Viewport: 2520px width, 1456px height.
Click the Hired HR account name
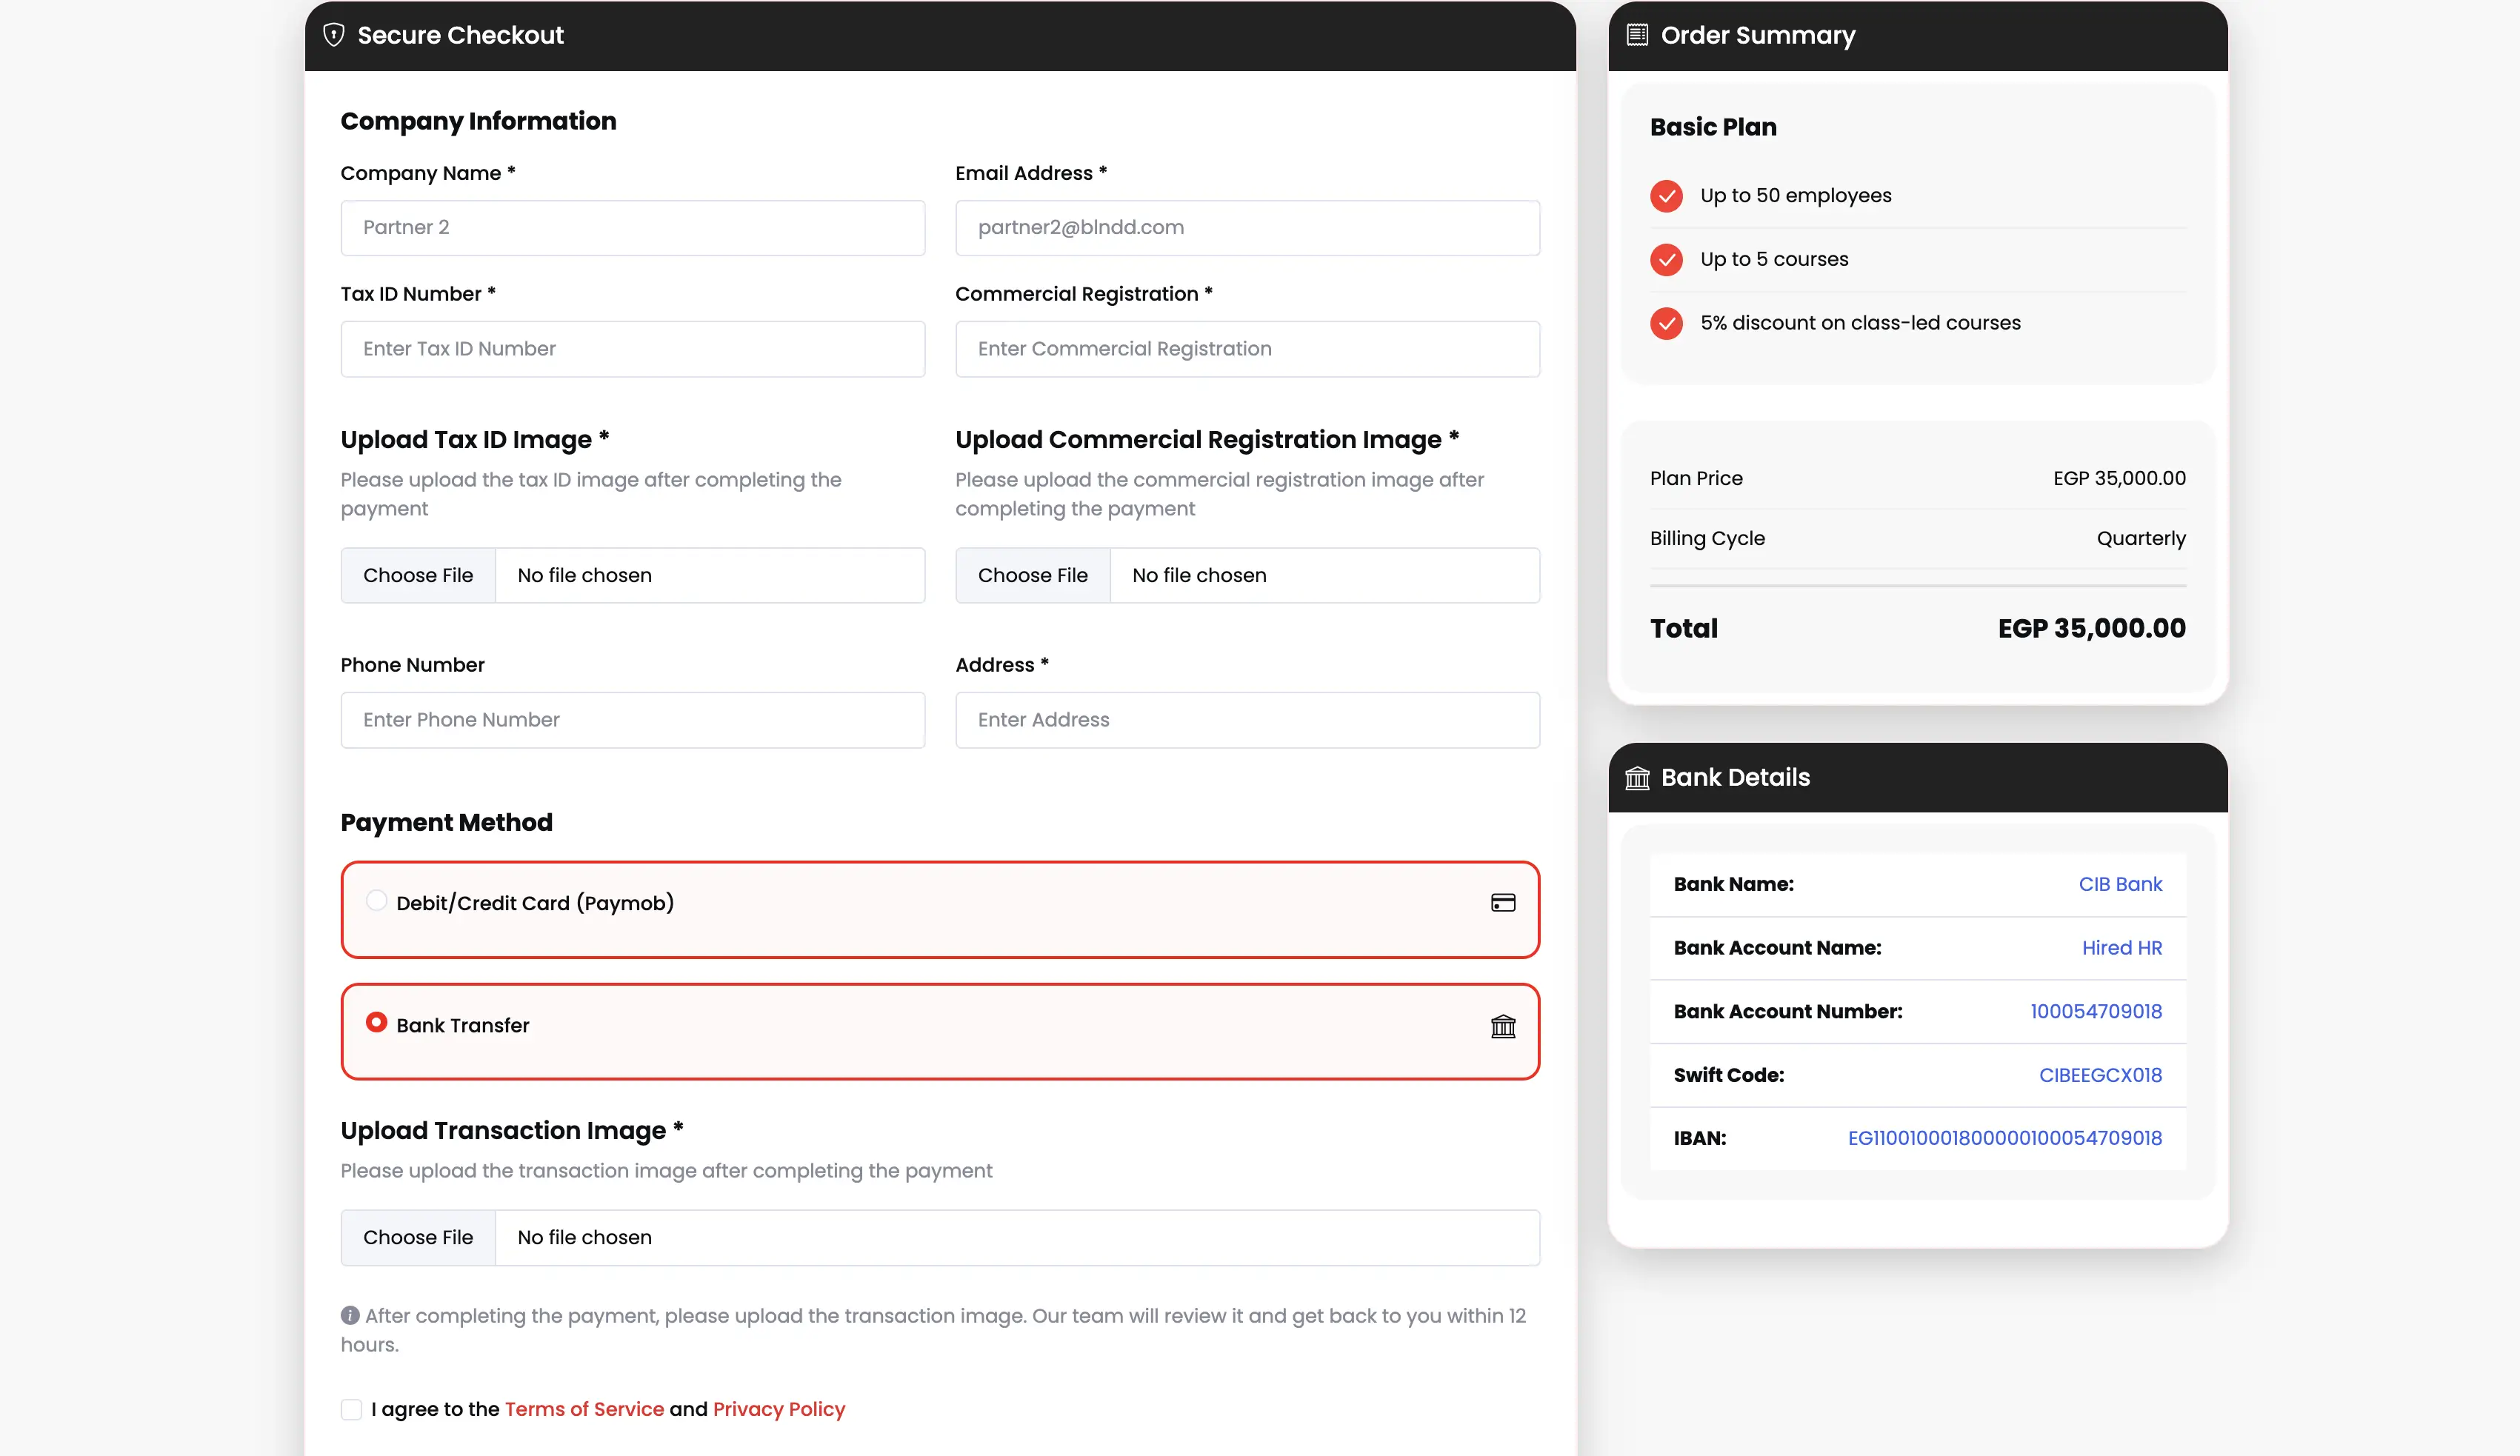2122,948
